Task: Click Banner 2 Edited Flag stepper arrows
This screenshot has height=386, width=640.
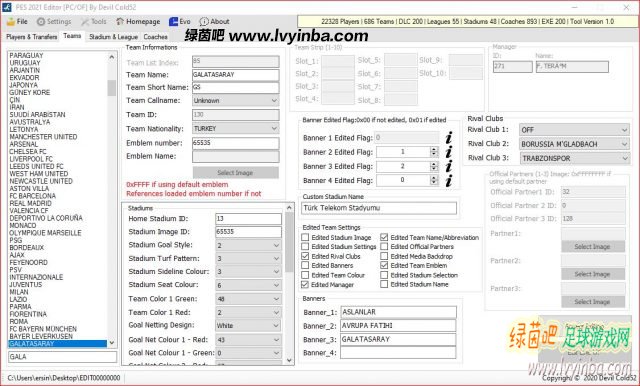Action: point(433,152)
